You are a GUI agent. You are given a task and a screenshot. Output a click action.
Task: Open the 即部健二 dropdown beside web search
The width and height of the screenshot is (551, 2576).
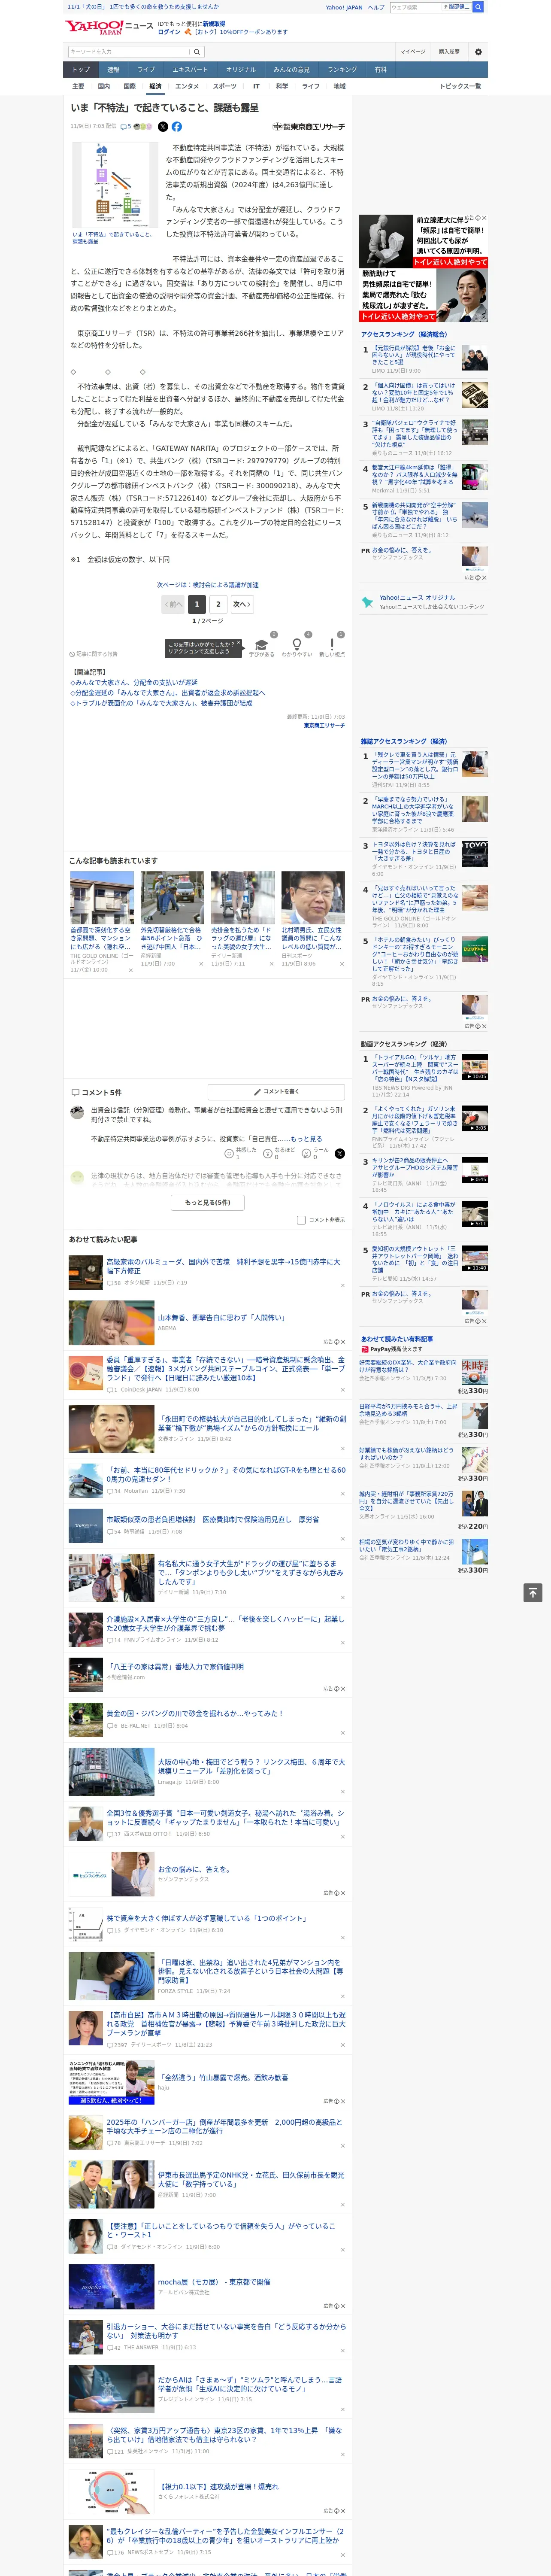tap(458, 7)
